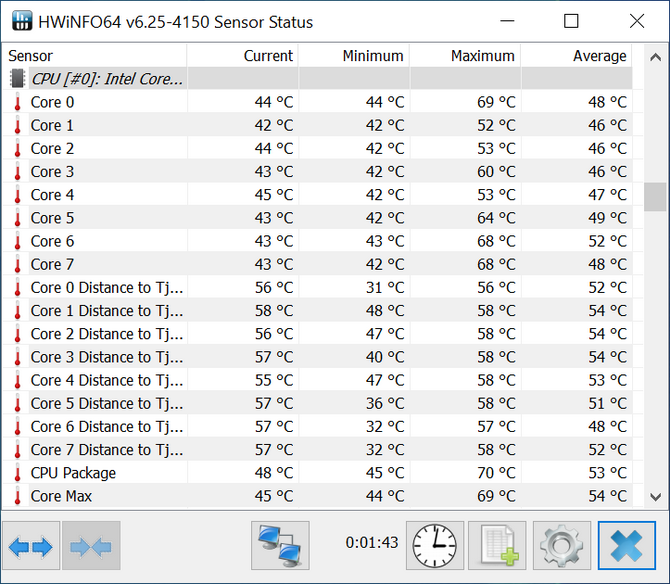The image size is (670, 584).
Task: Click the thermometer icon next to CPU Package
Action: (18, 473)
